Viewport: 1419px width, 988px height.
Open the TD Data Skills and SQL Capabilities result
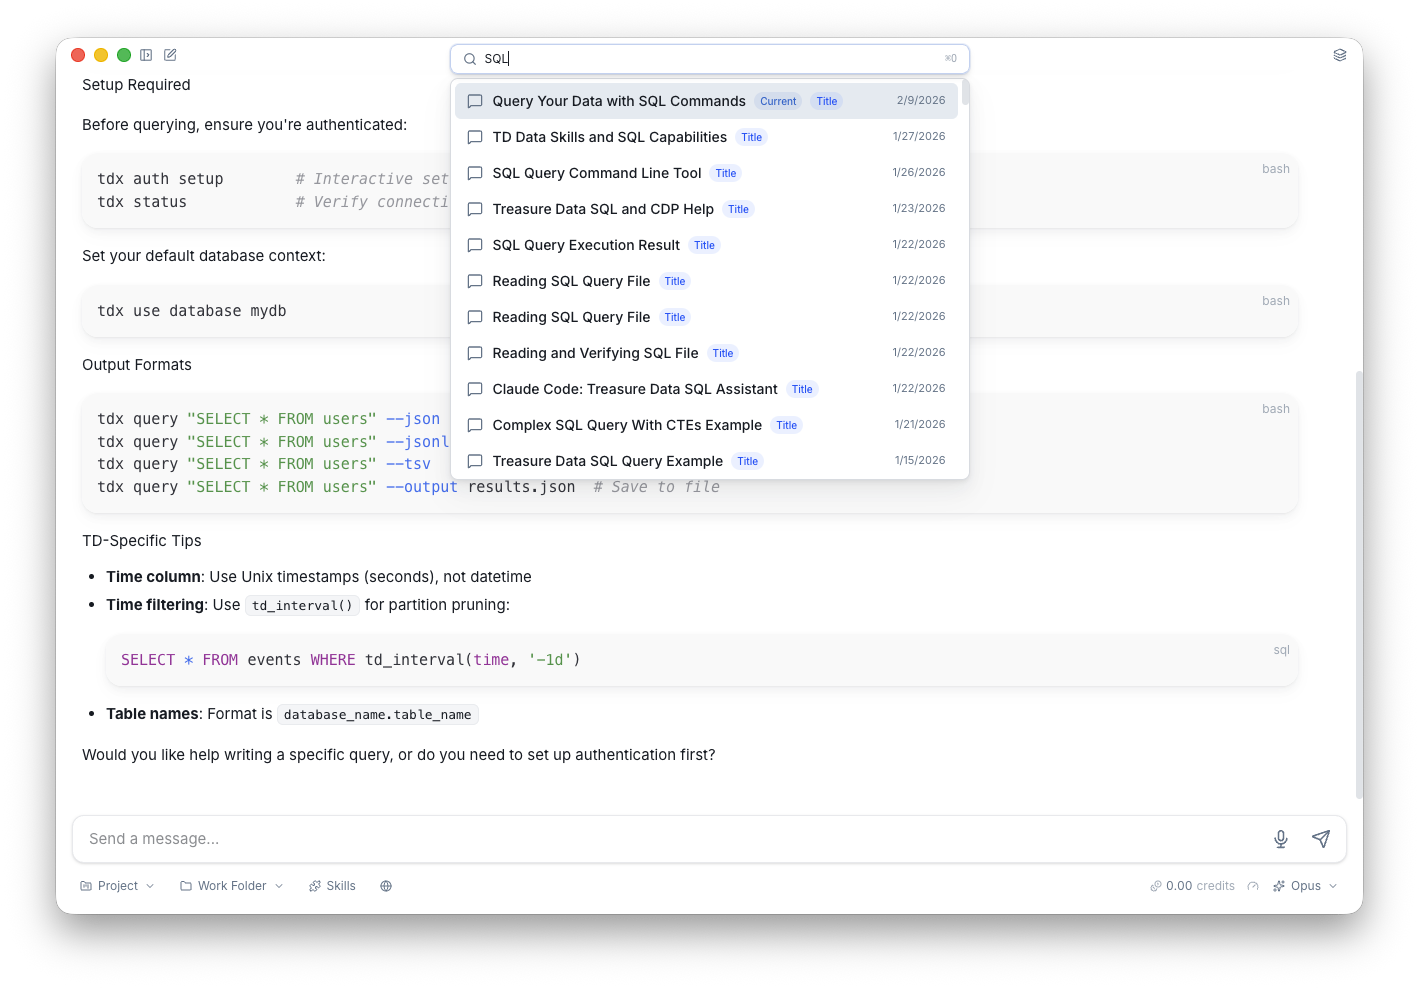pos(610,137)
